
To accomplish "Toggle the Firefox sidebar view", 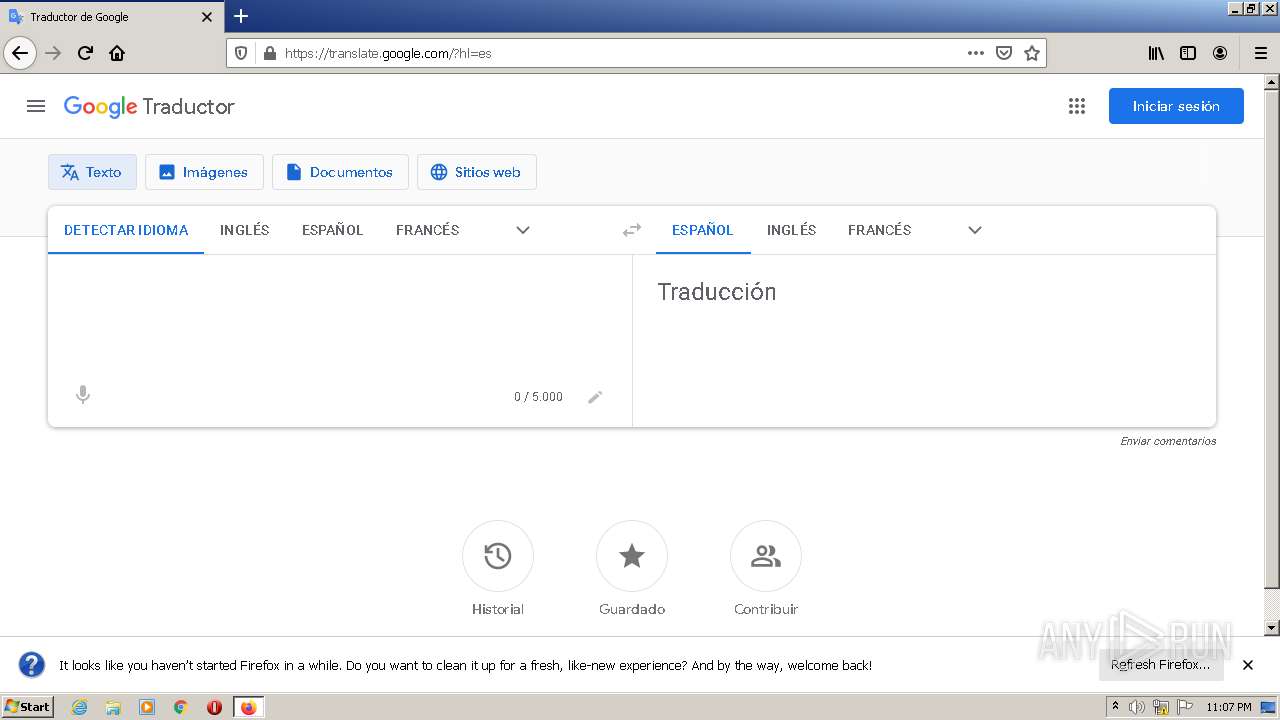I will [x=1188, y=53].
